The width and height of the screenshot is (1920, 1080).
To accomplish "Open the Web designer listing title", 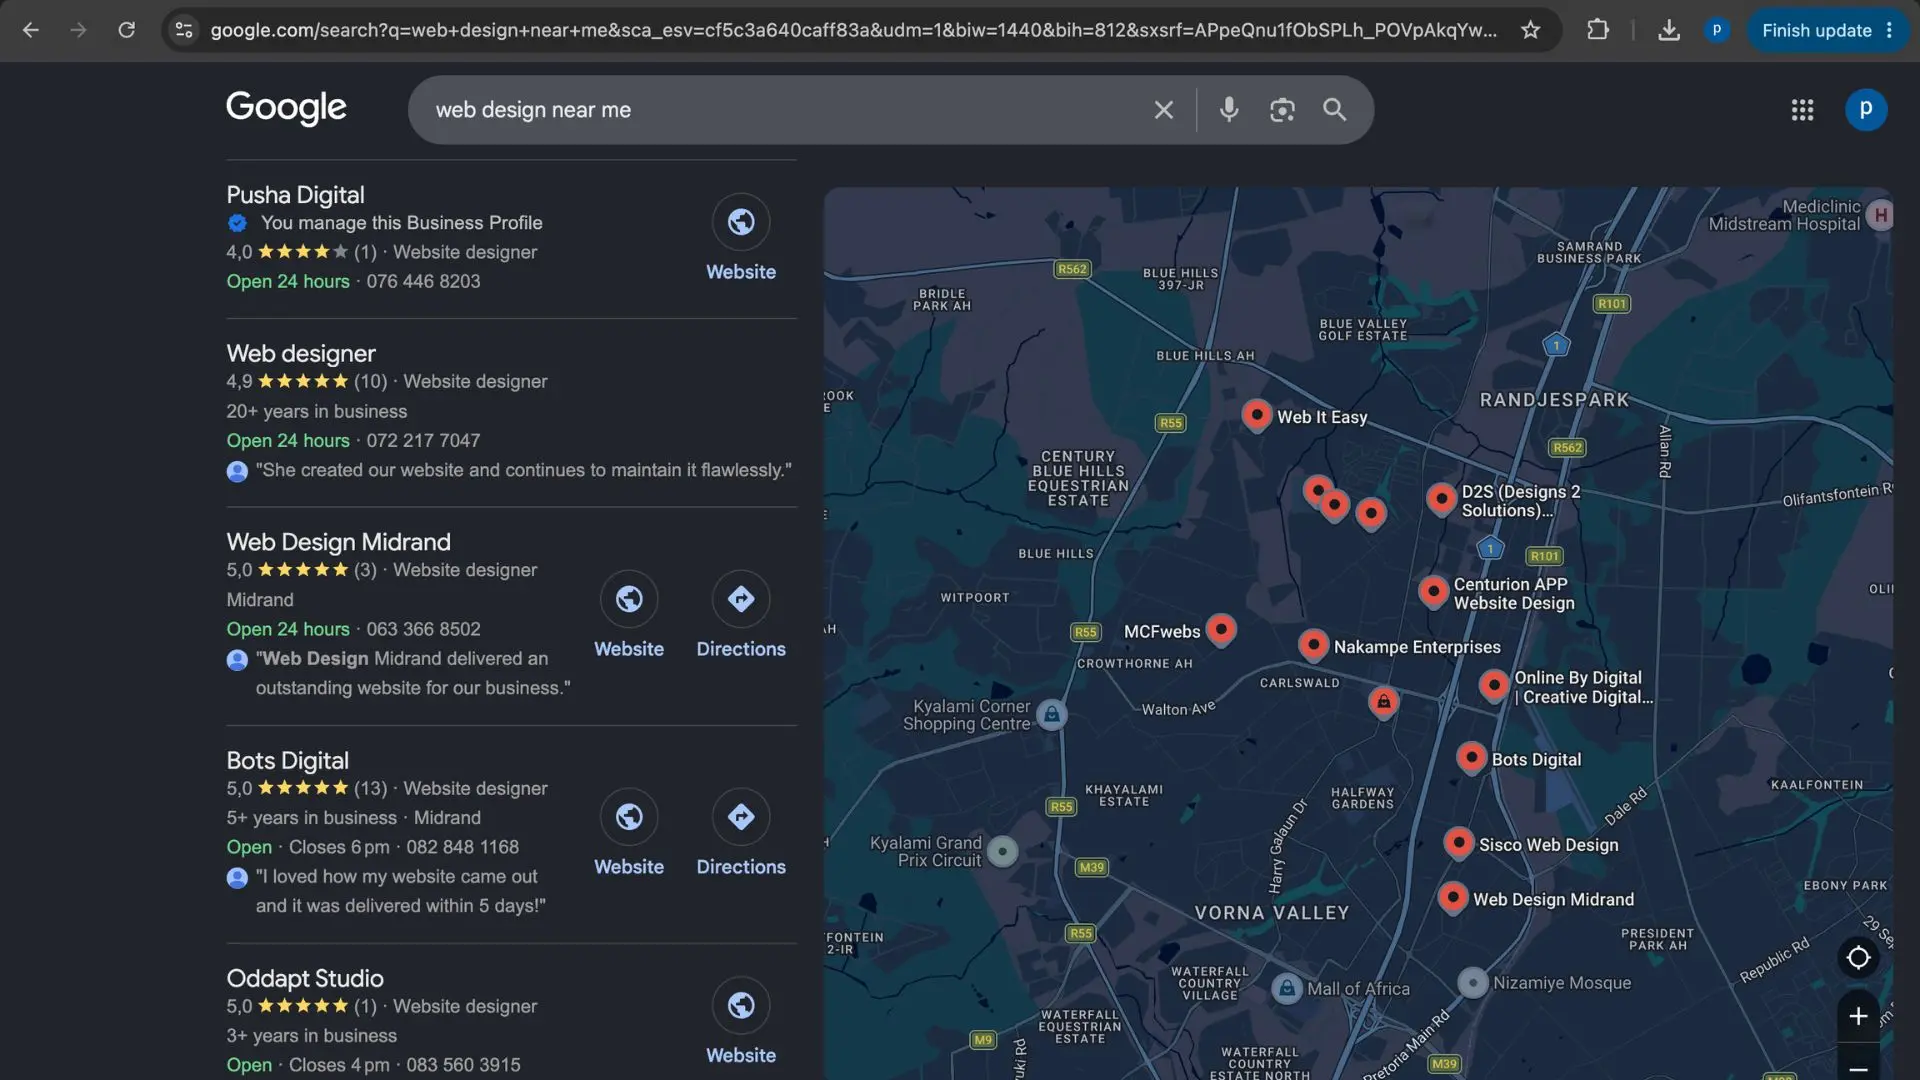I will [x=301, y=354].
